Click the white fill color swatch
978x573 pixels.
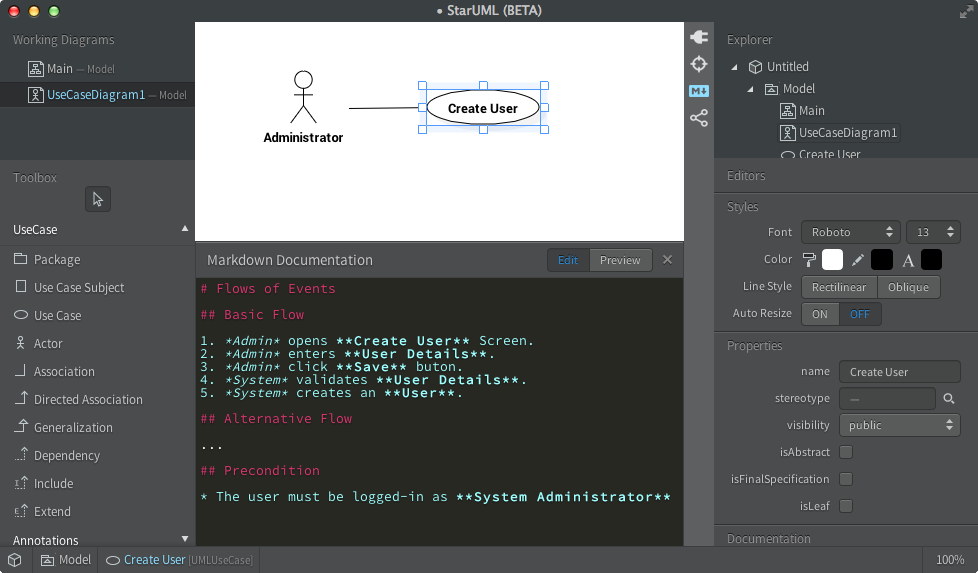(832, 260)
